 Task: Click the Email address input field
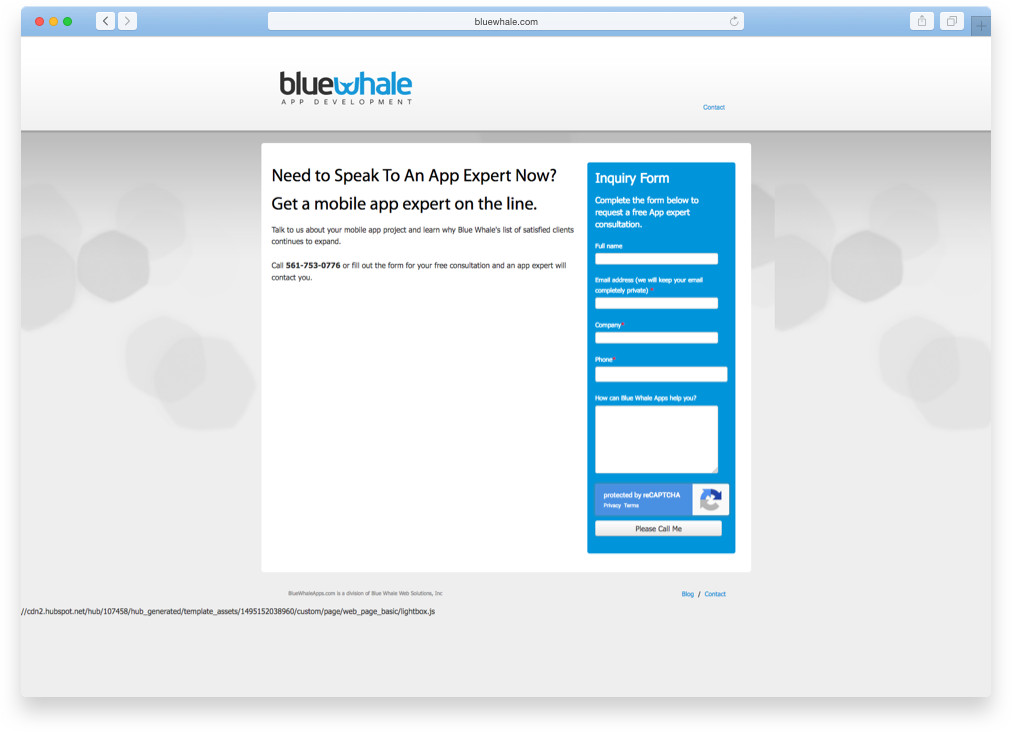click(656, 303)
